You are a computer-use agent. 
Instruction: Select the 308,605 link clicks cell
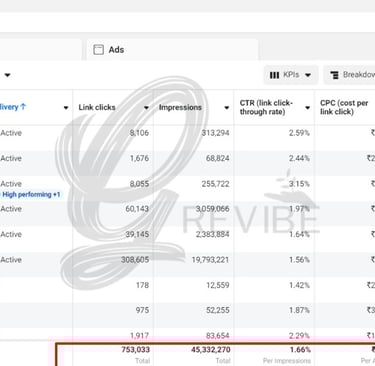(x=135, y=260)
